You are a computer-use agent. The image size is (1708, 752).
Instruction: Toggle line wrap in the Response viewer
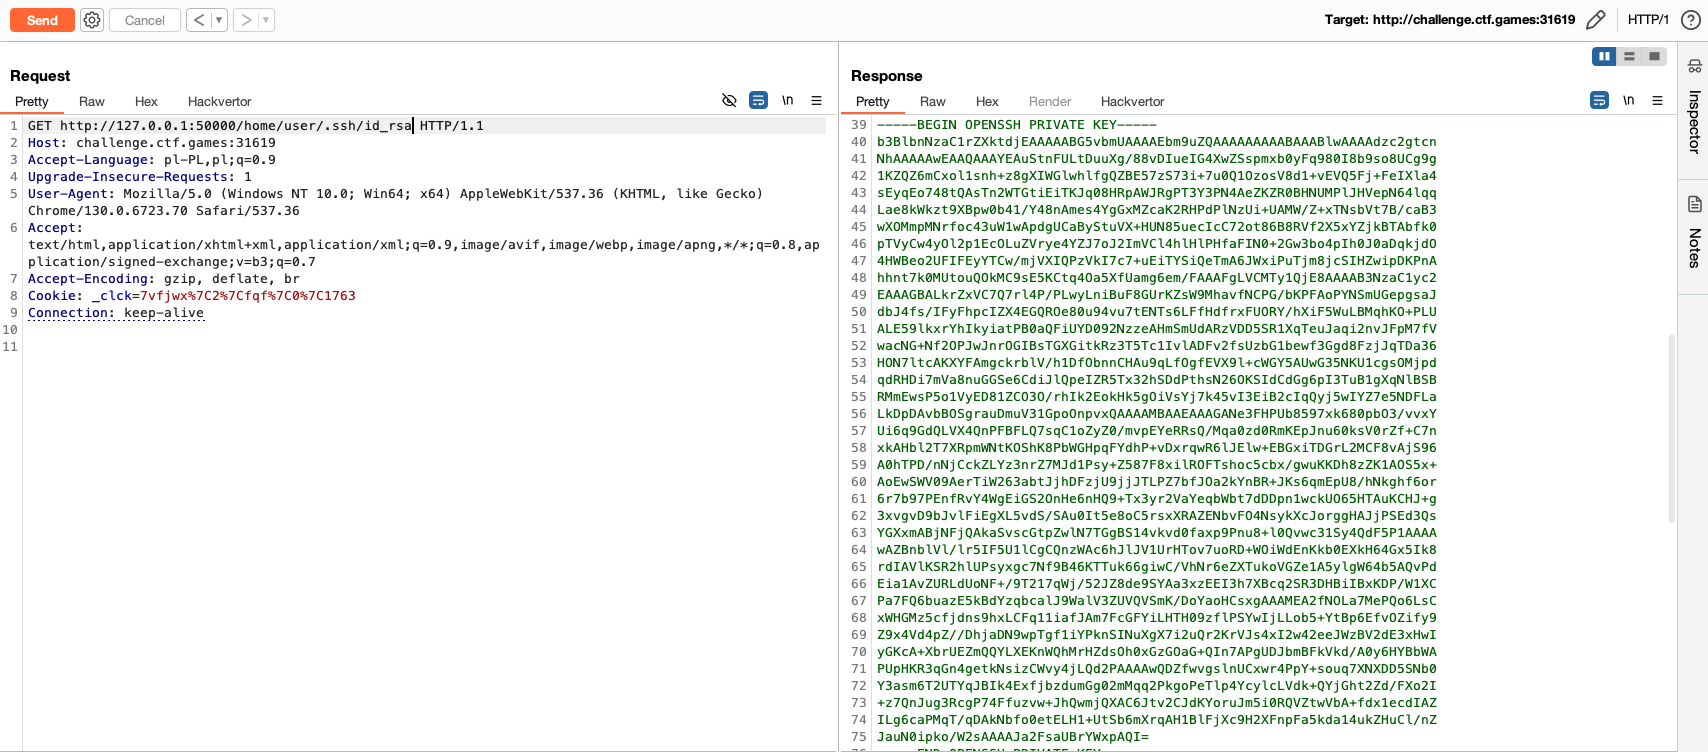[1600, 100]
